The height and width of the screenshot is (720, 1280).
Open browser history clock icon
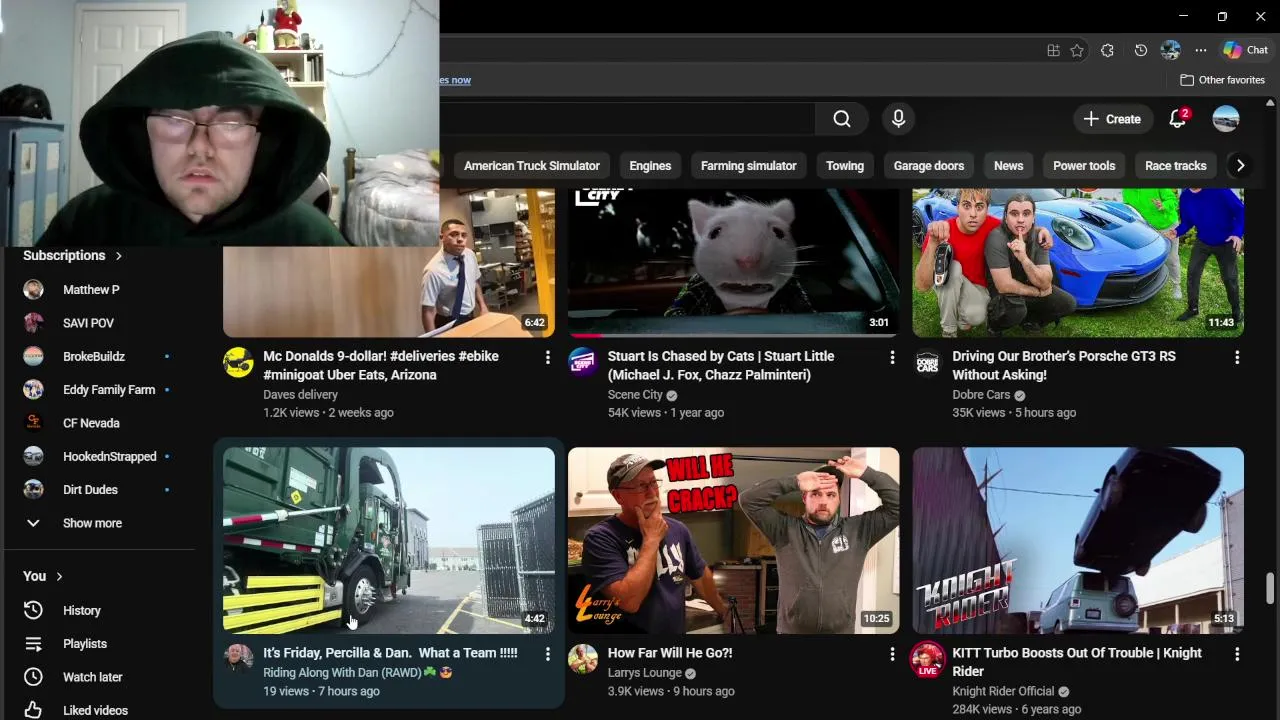(x=1141, y=50)
